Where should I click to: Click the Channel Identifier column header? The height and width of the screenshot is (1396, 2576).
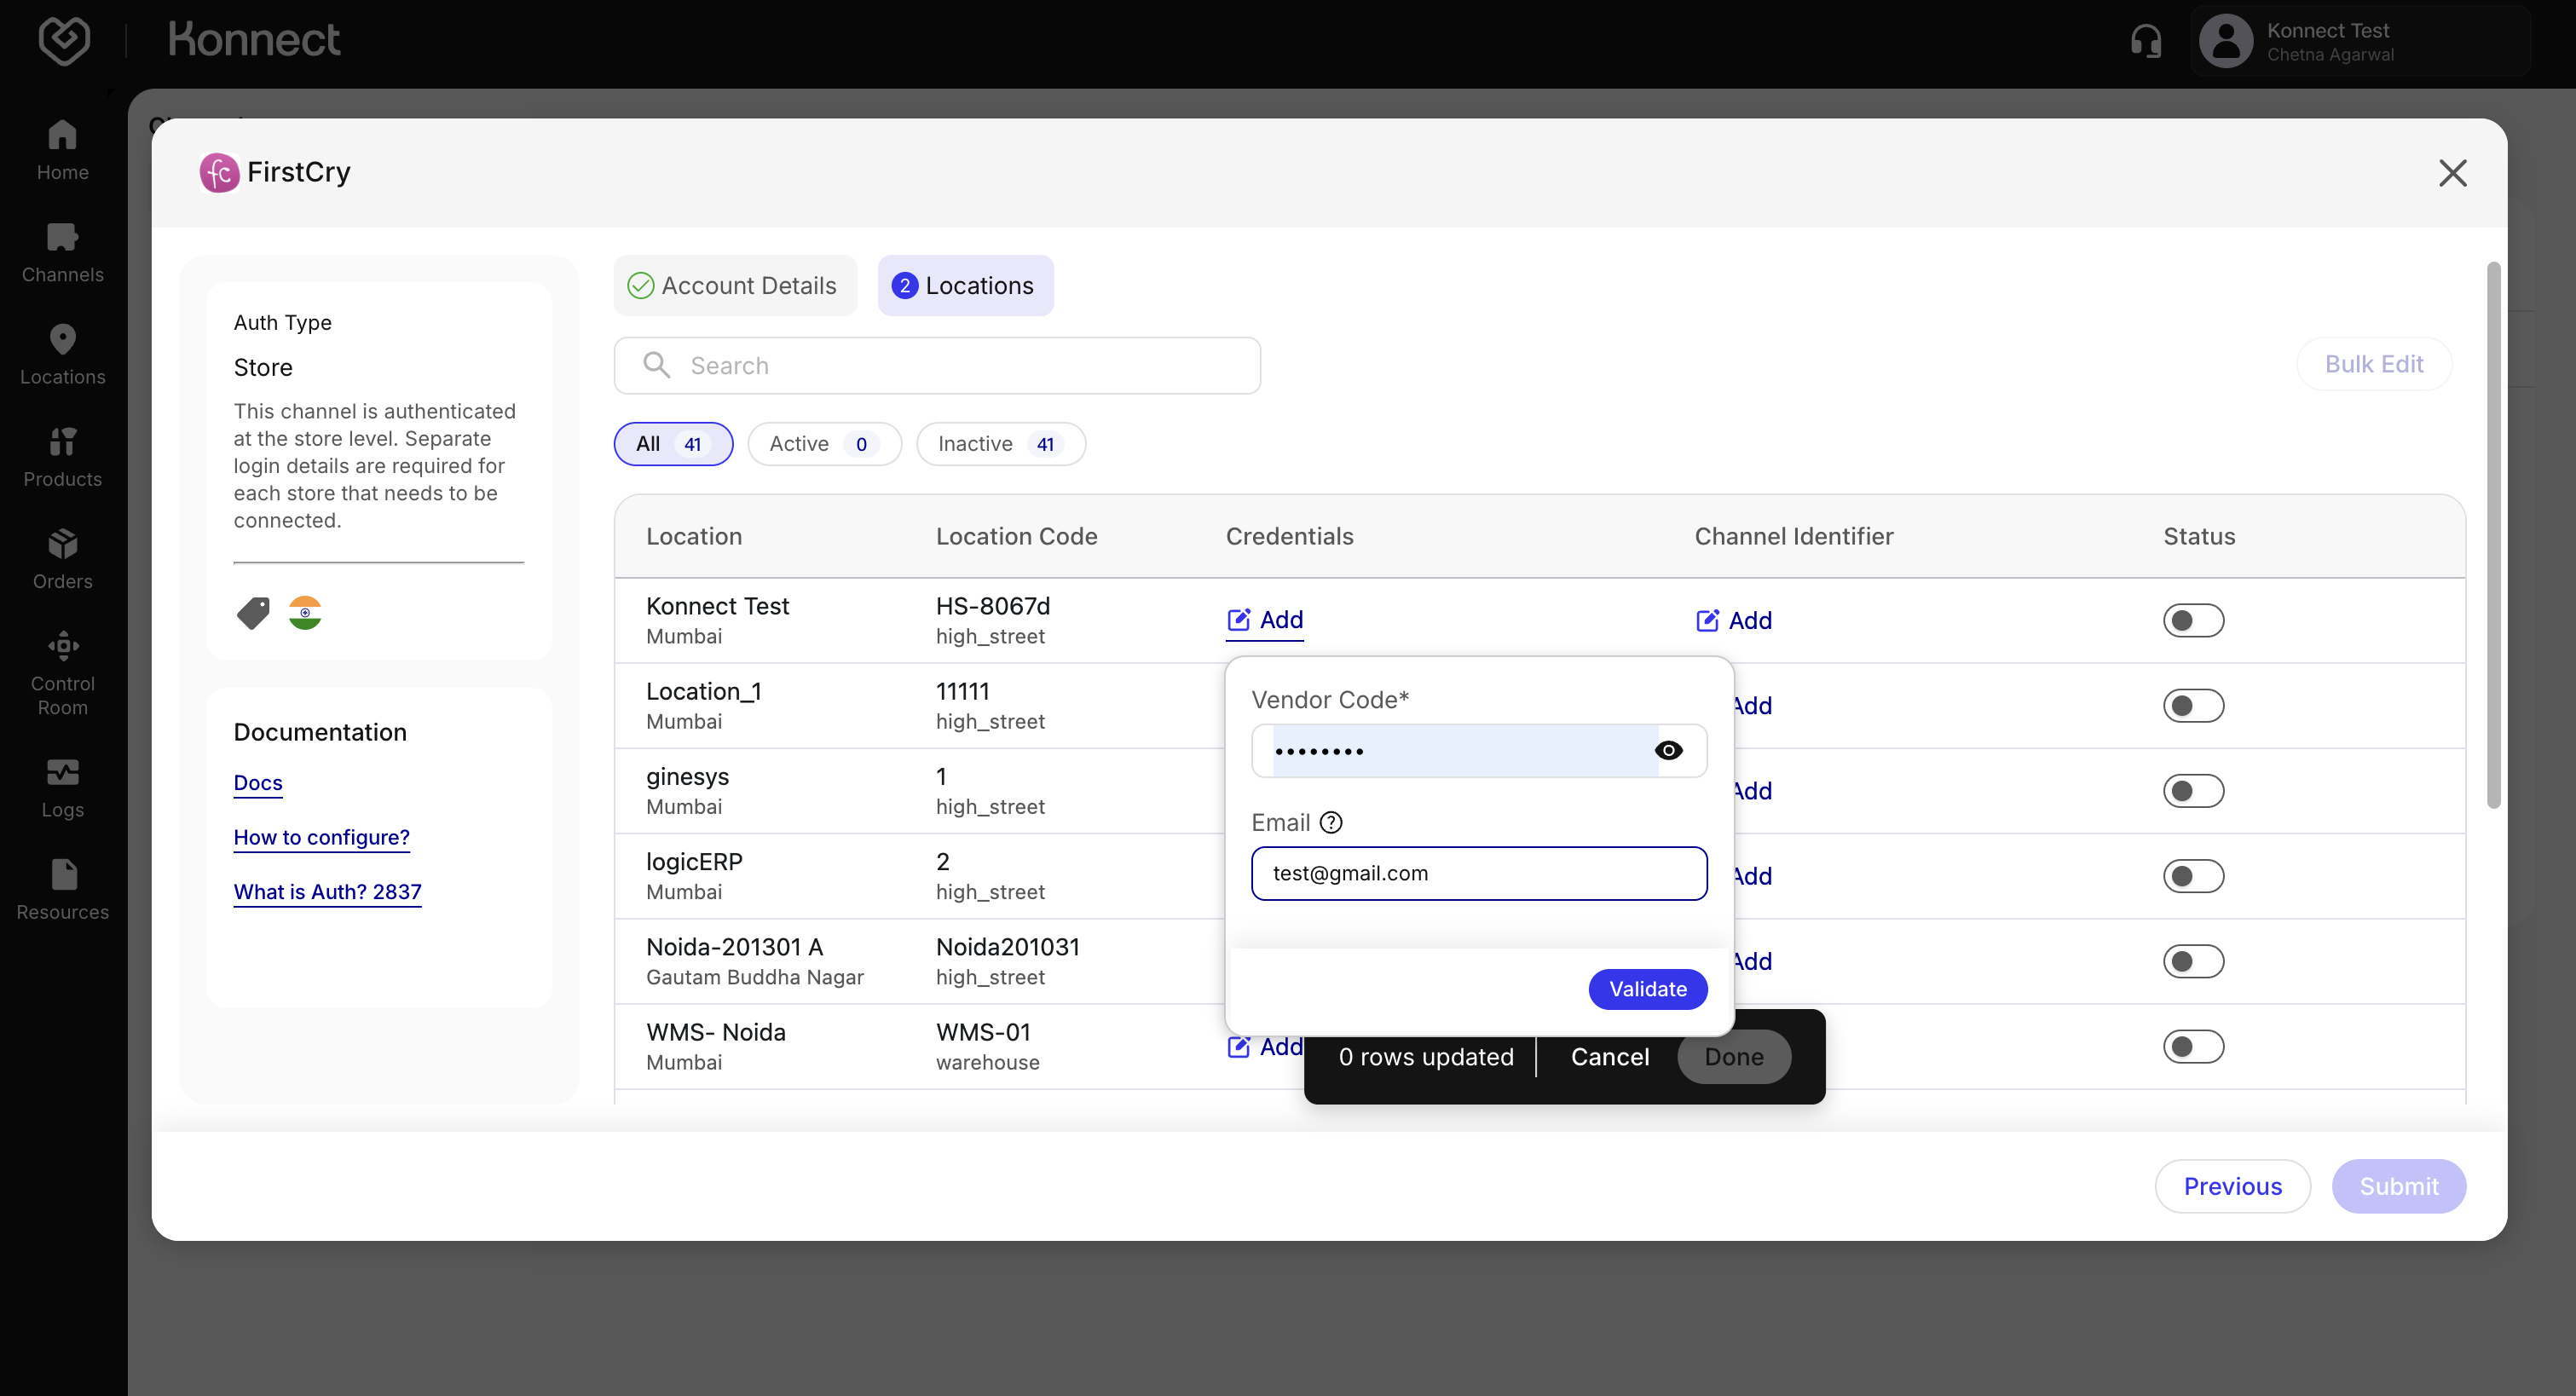(1793, 536)
